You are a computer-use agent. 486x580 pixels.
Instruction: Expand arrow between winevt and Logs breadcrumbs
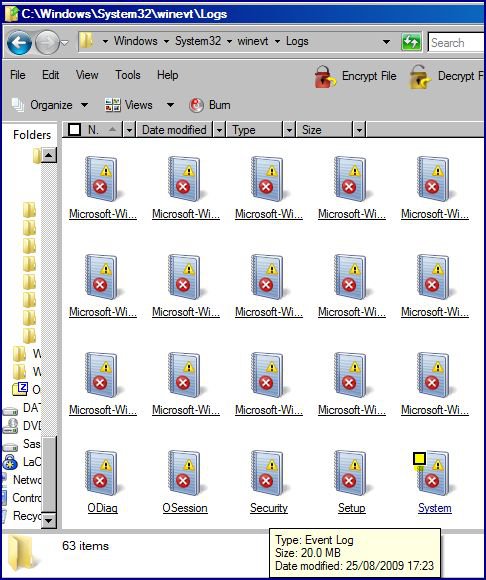click(x=277, y=41)
